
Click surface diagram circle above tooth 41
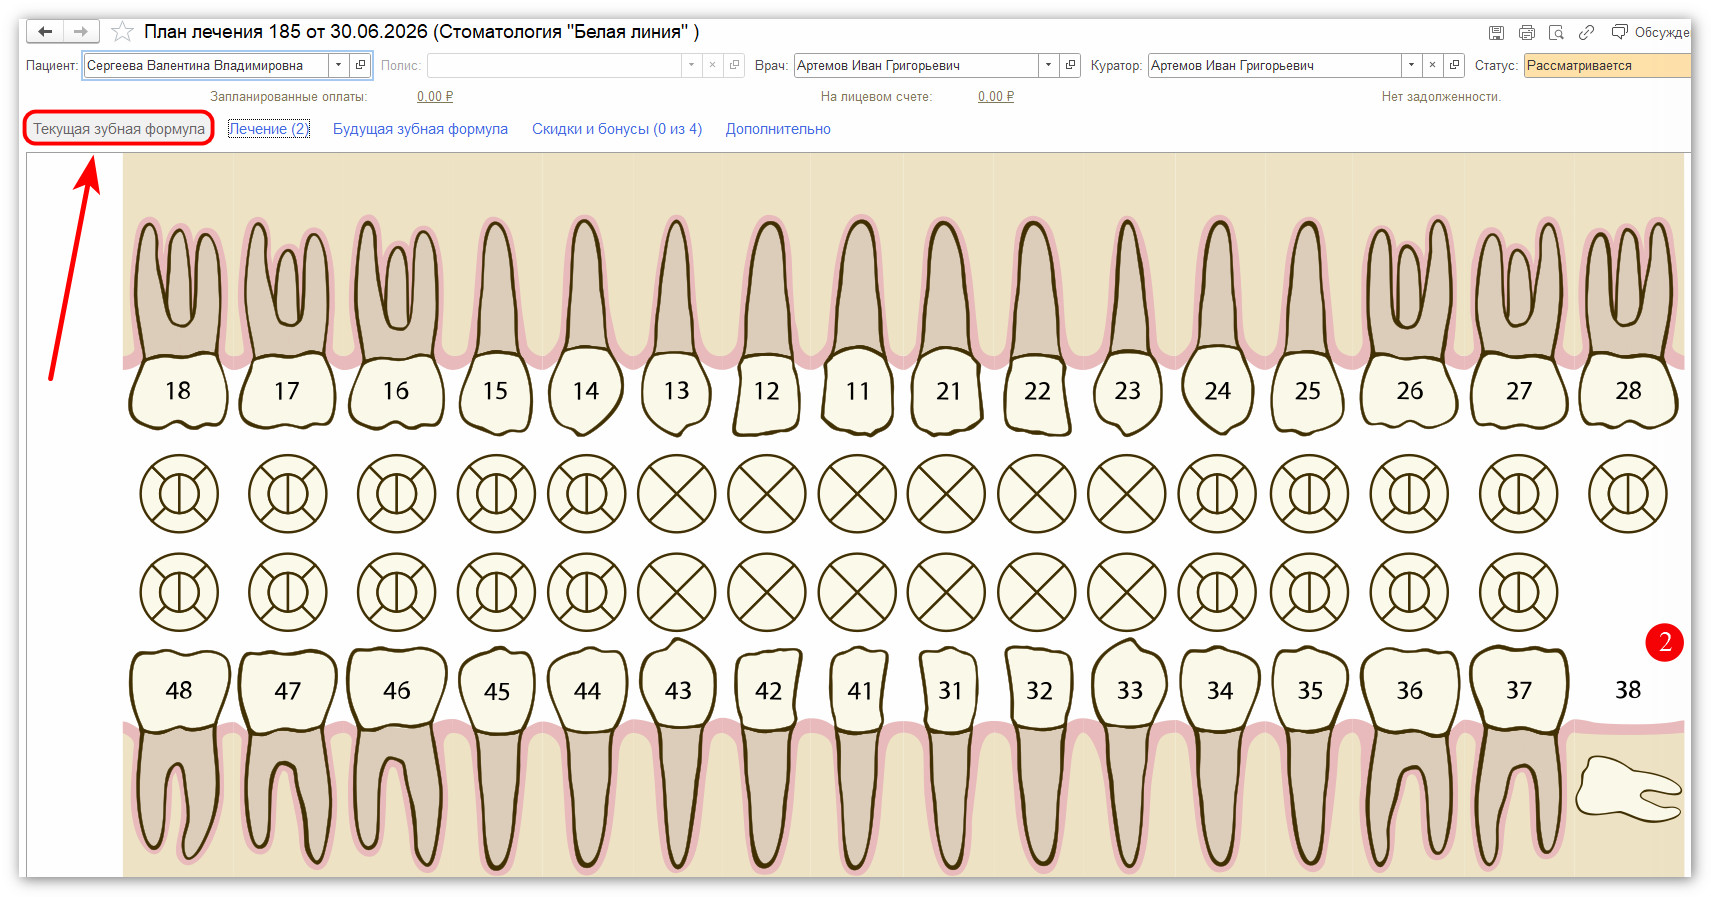857,593
